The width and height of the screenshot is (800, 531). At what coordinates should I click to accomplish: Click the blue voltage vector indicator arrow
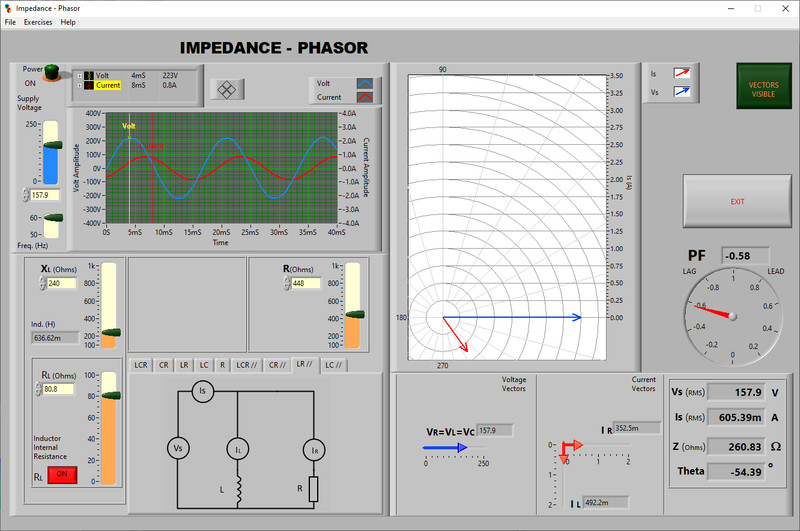click(445, 448)
